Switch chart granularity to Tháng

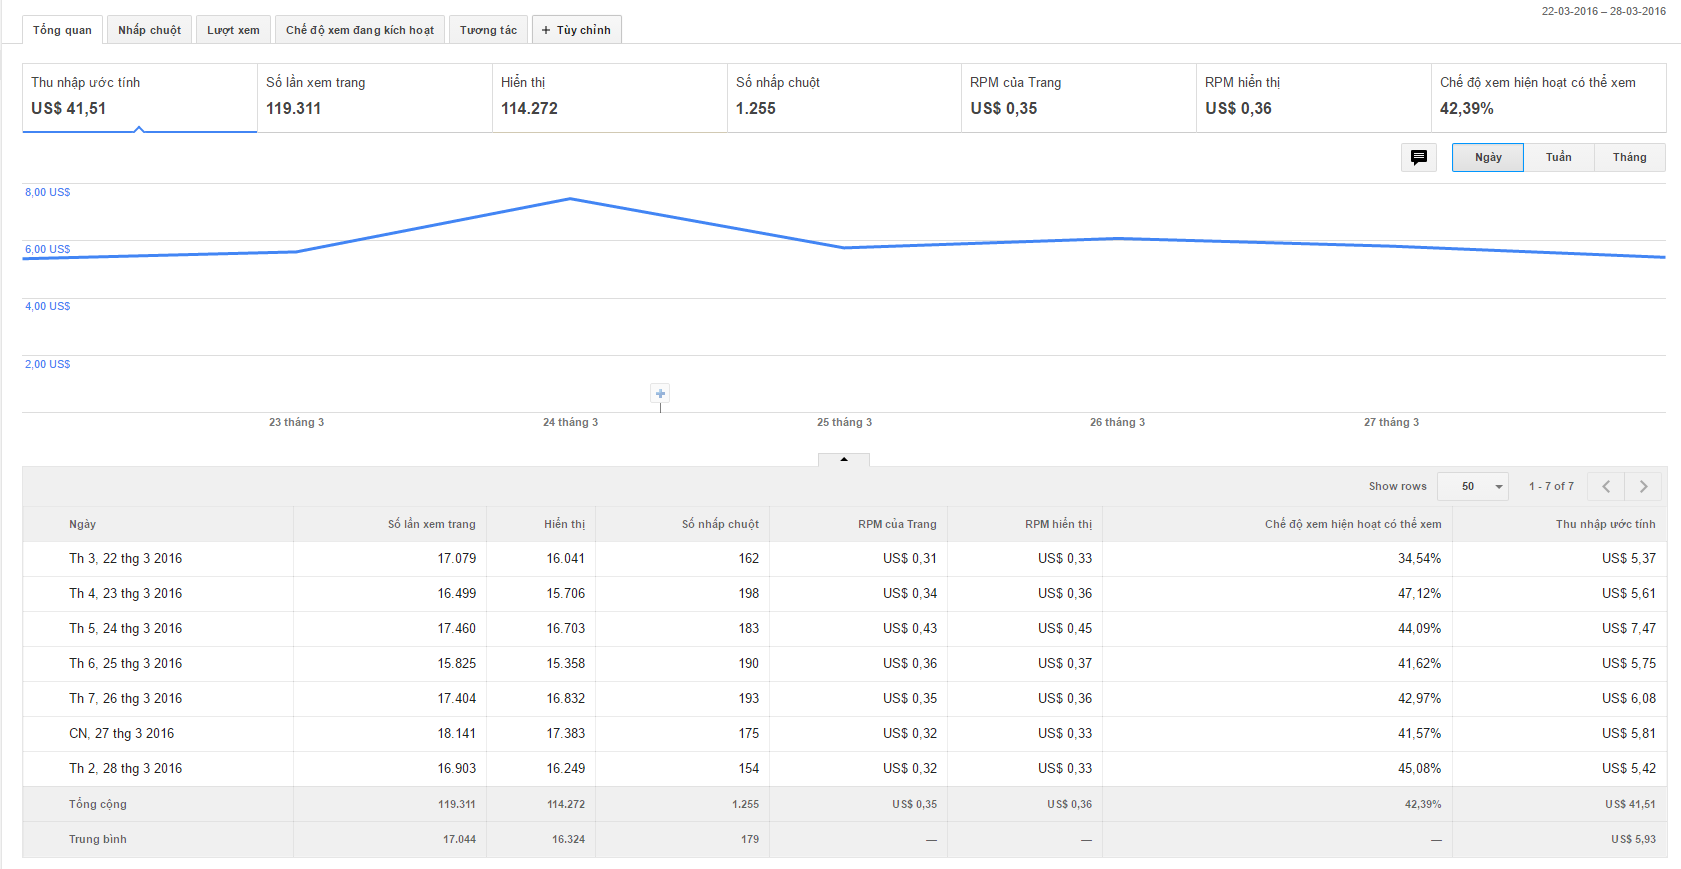(x=1629, y=157)
